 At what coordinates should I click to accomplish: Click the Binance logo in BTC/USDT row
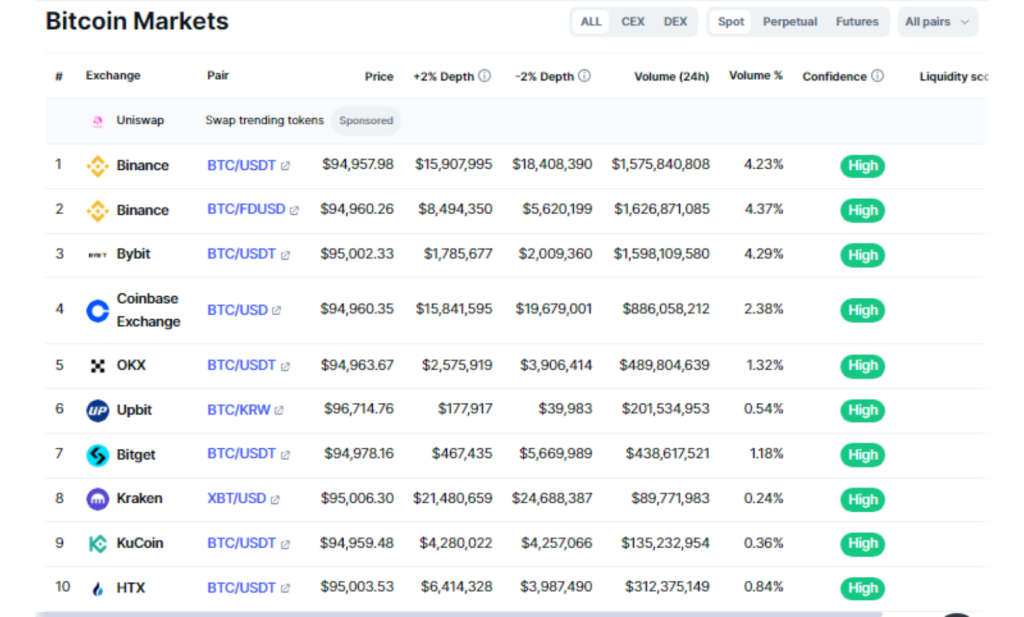point(97,166)
